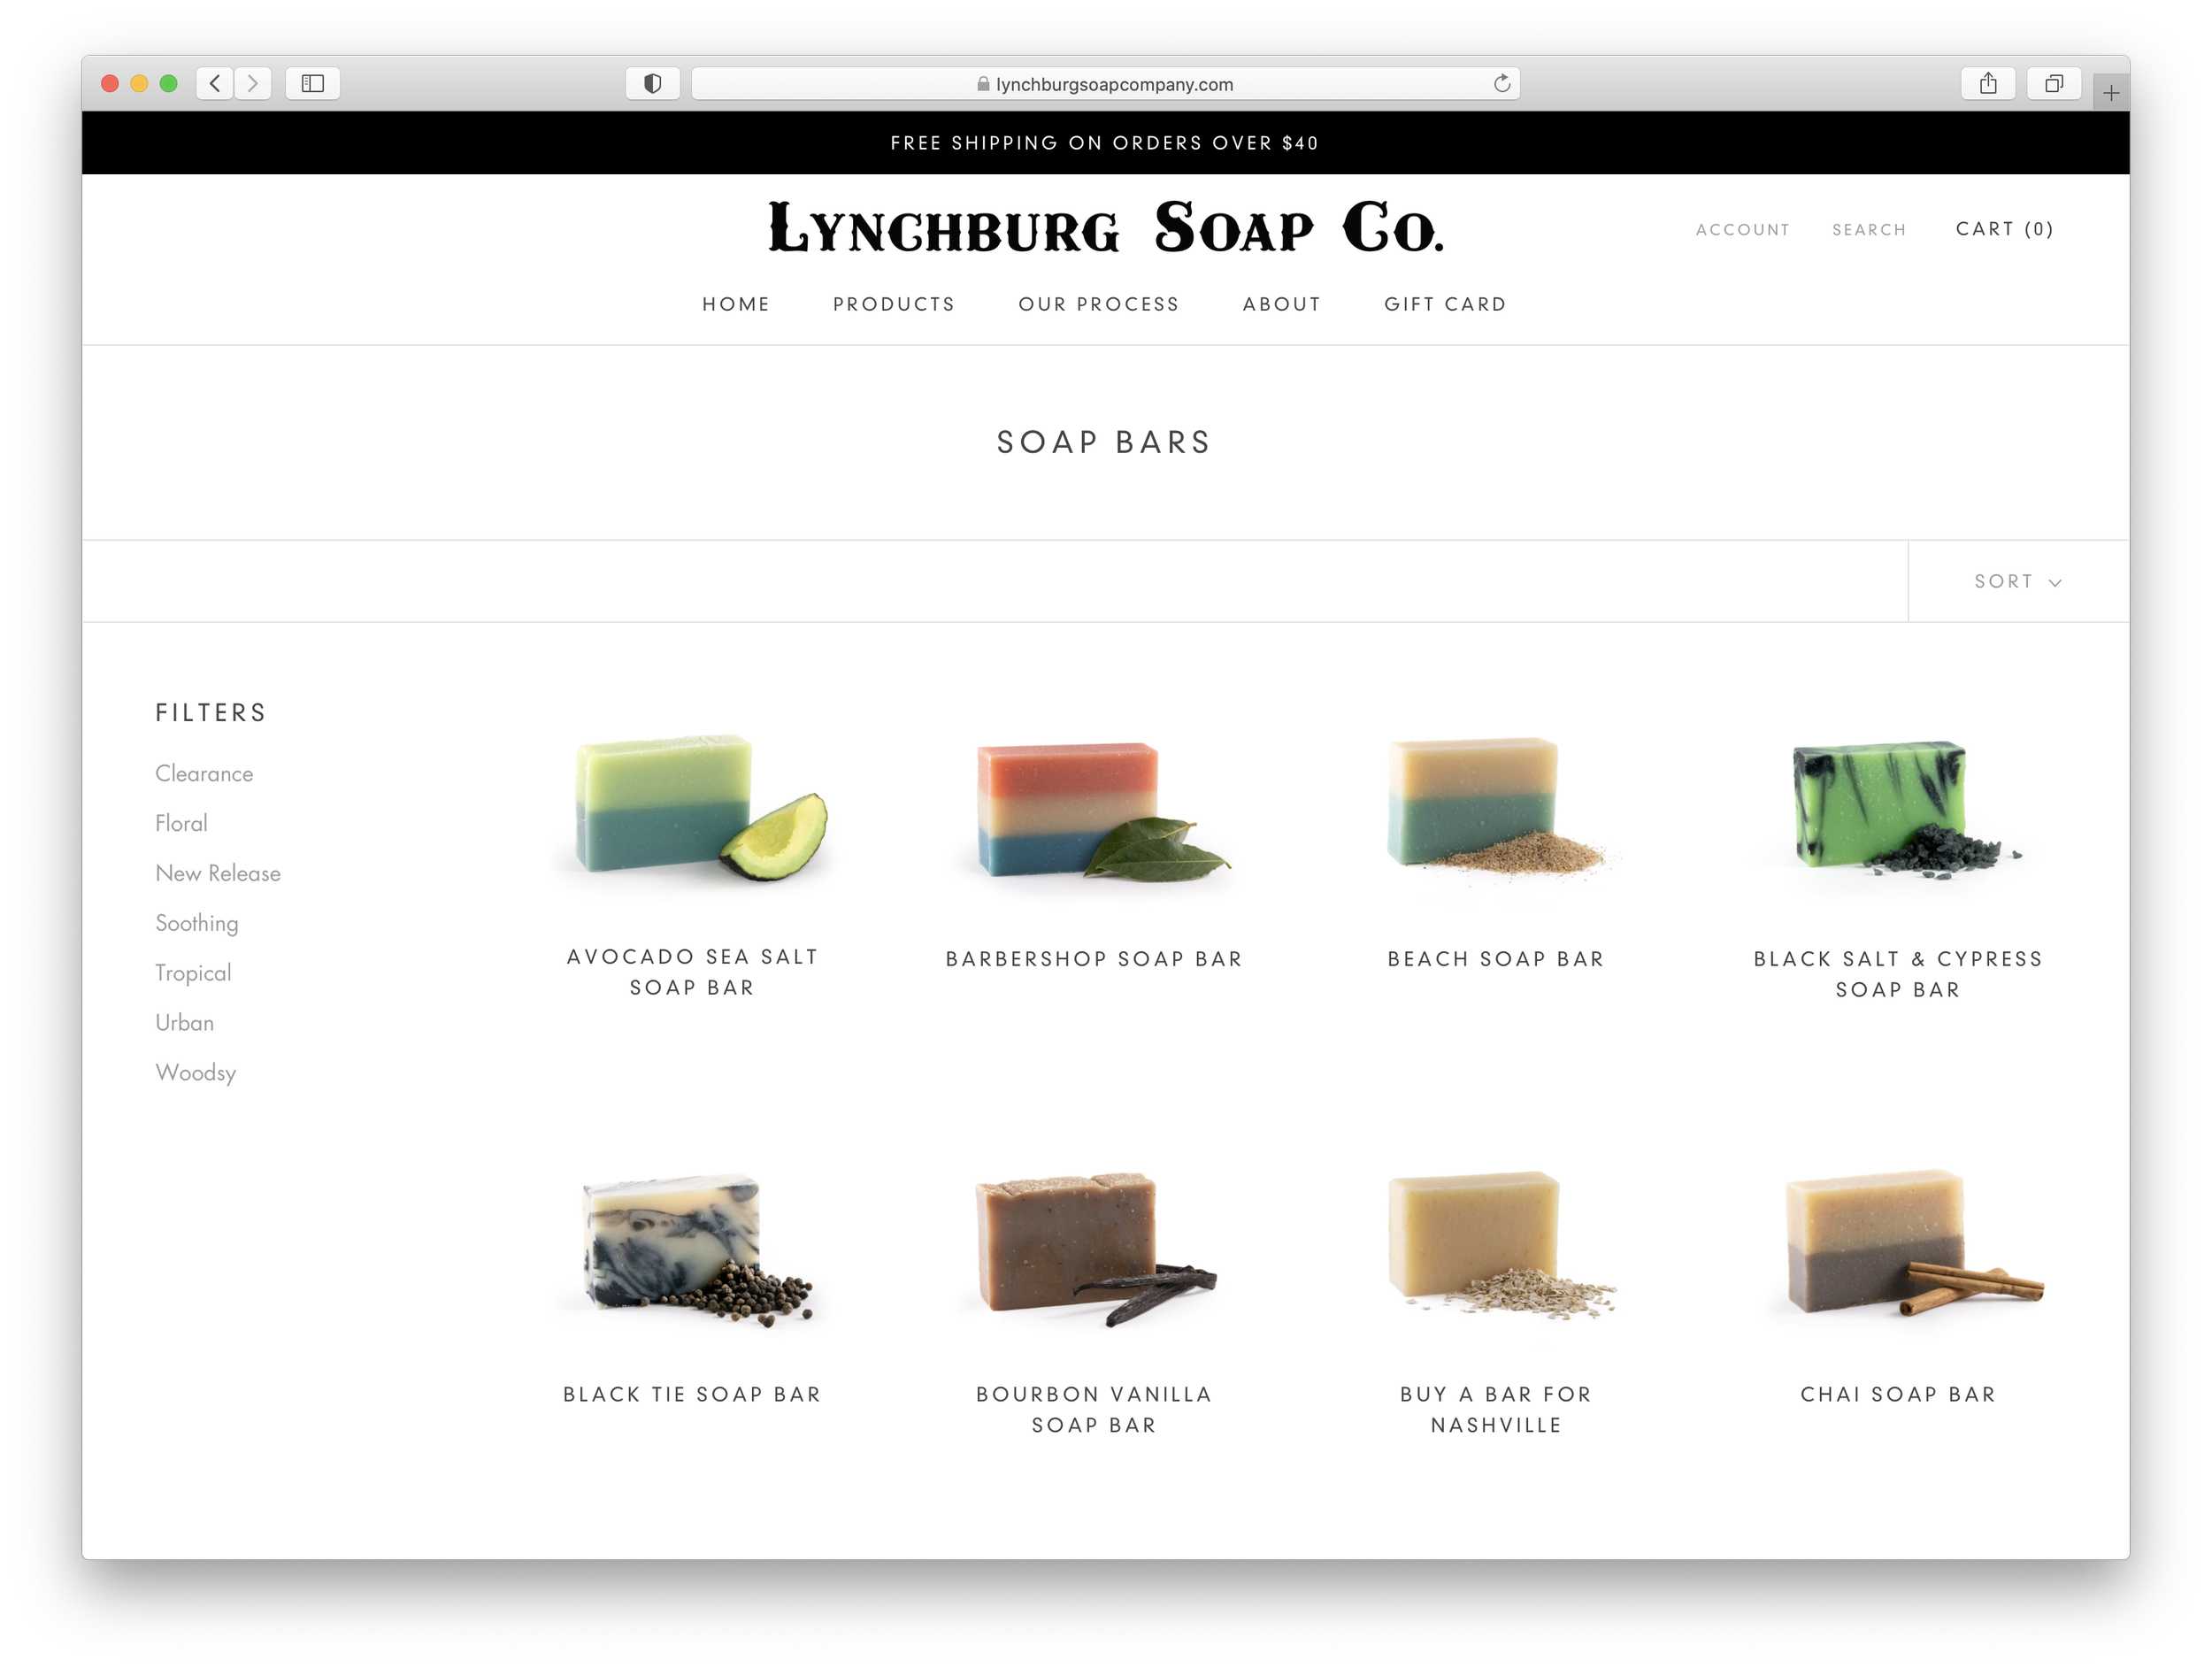Open the Products navigation menu

coord(894,304)
